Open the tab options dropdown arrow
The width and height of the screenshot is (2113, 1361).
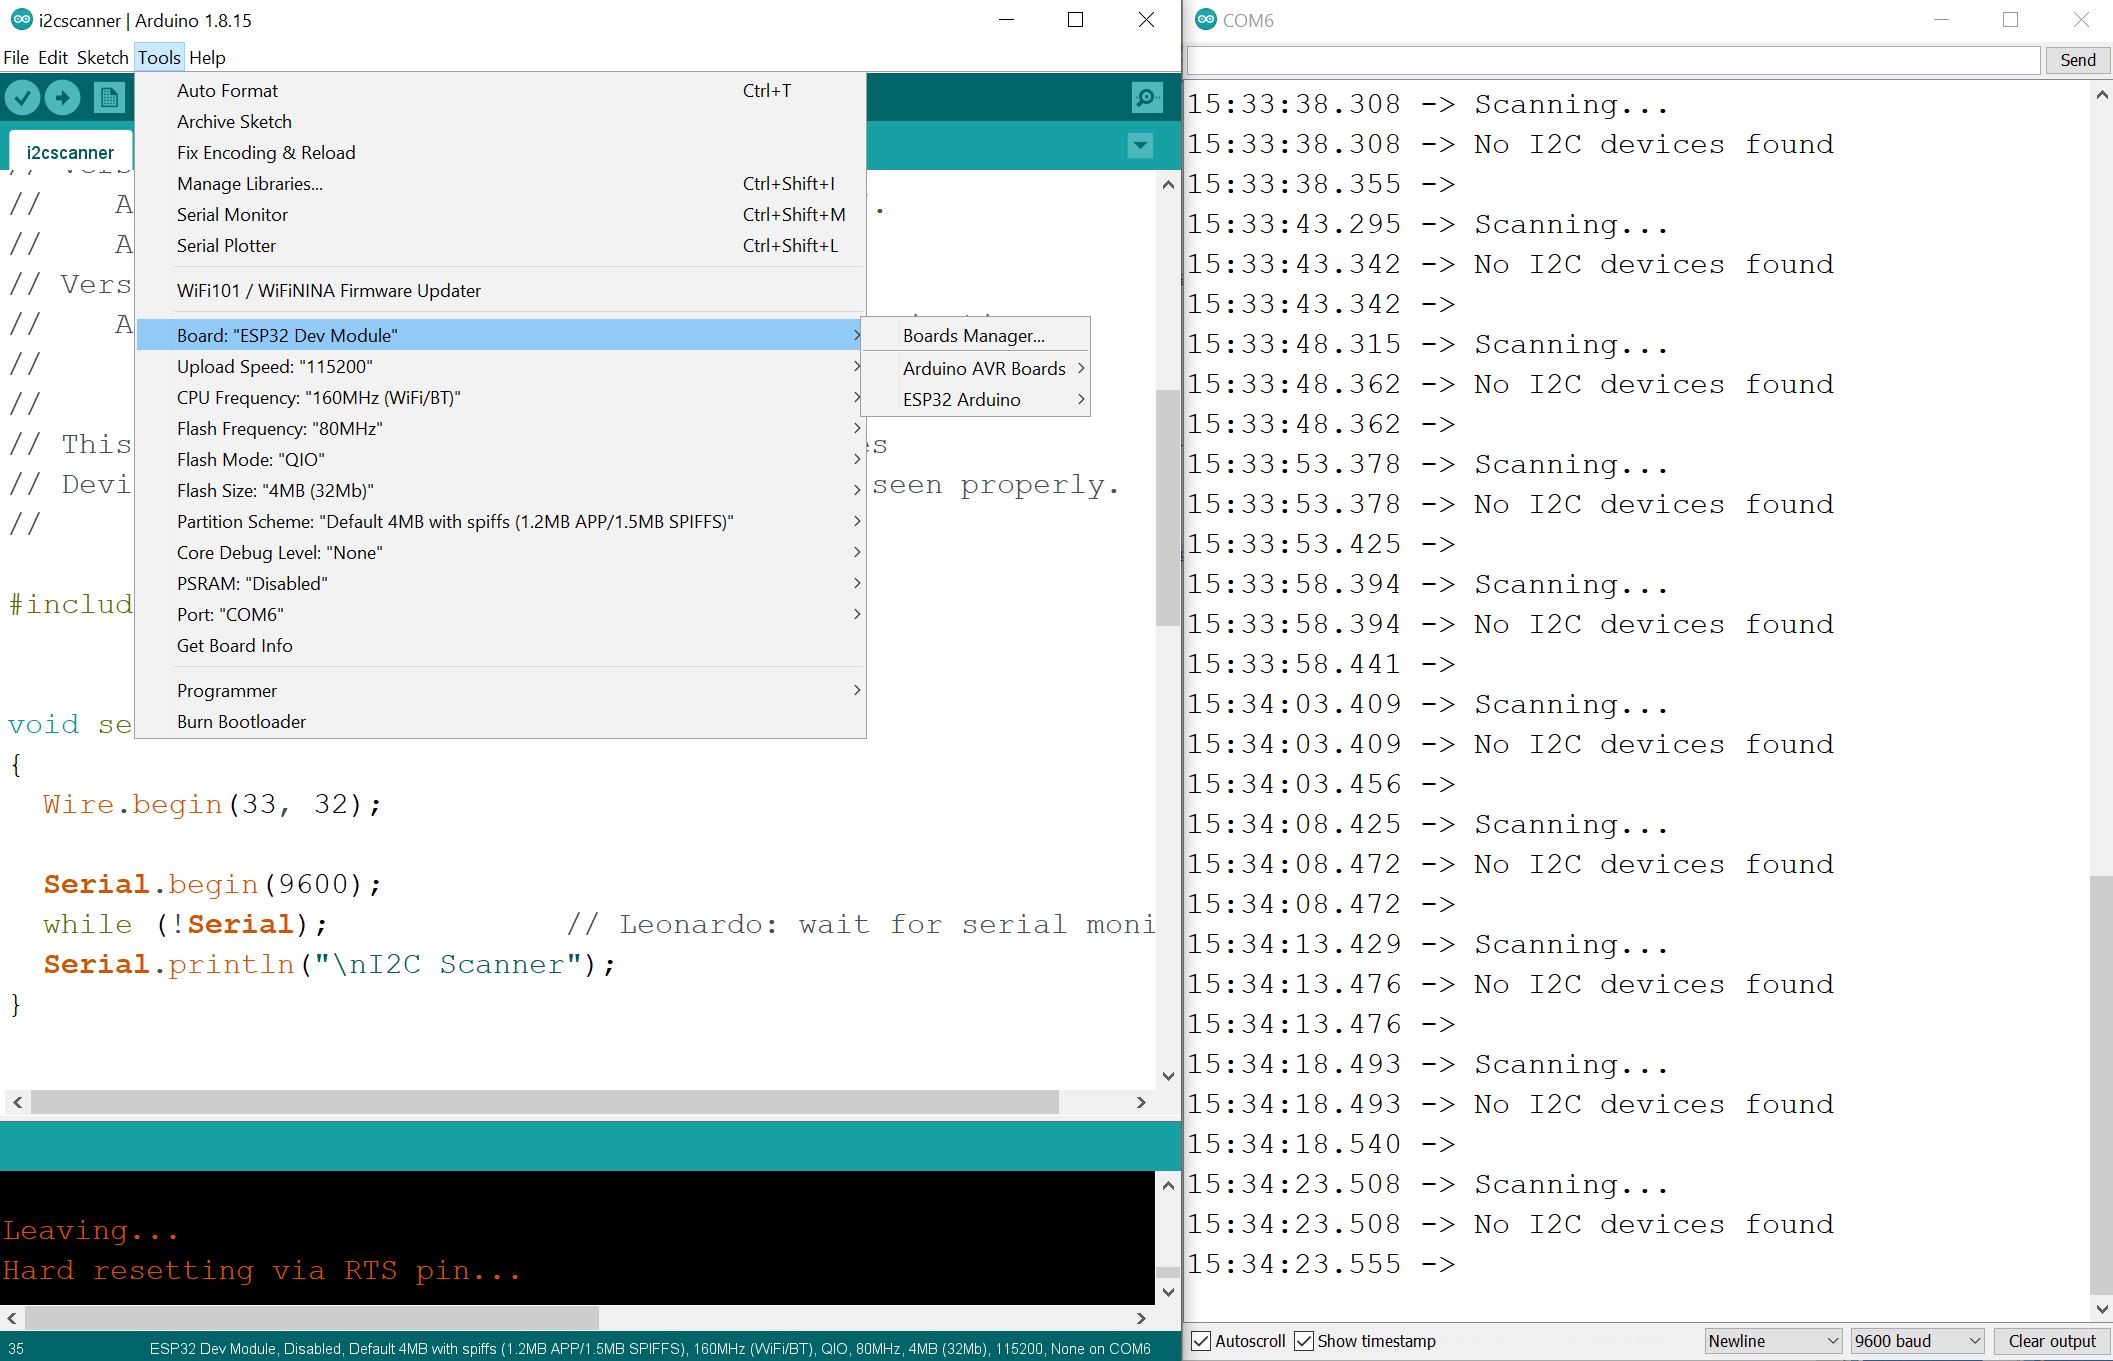click(x=1140, y=146)
